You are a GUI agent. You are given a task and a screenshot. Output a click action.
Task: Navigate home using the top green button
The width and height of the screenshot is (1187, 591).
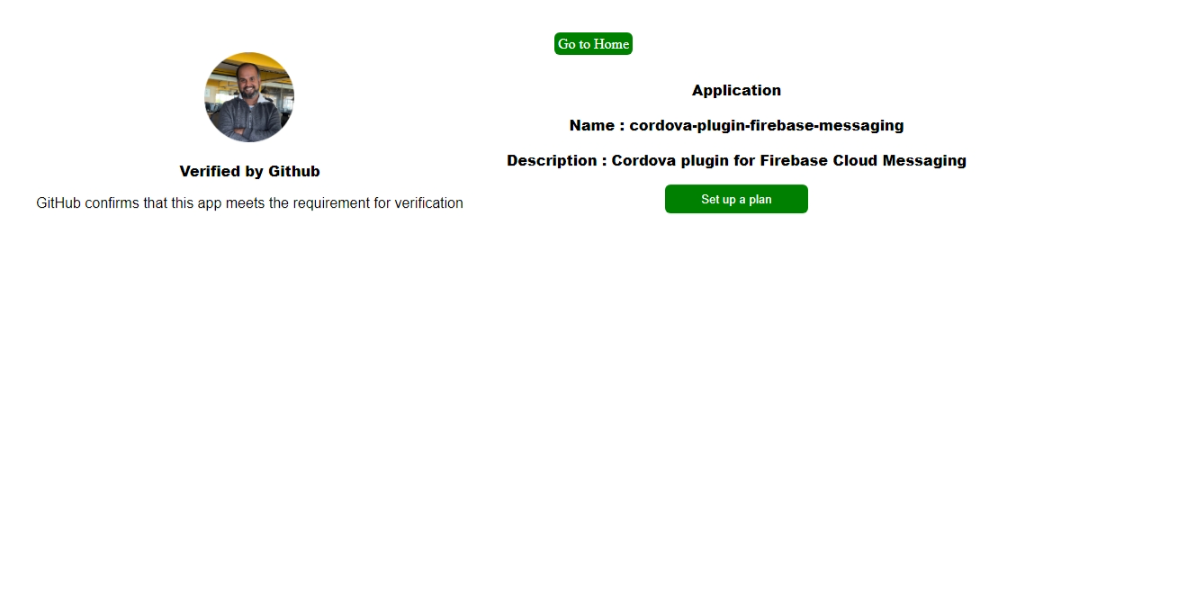click(x=592, y=43)
